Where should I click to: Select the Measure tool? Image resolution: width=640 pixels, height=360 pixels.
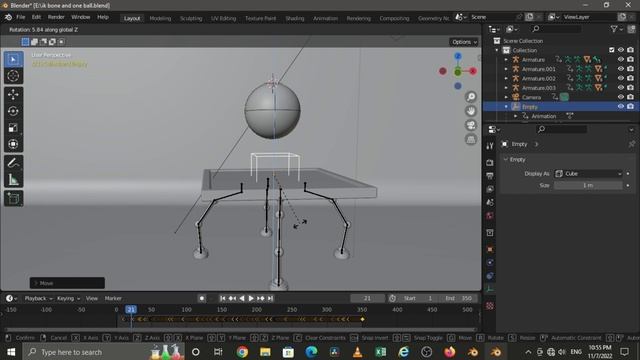[13, 180]
